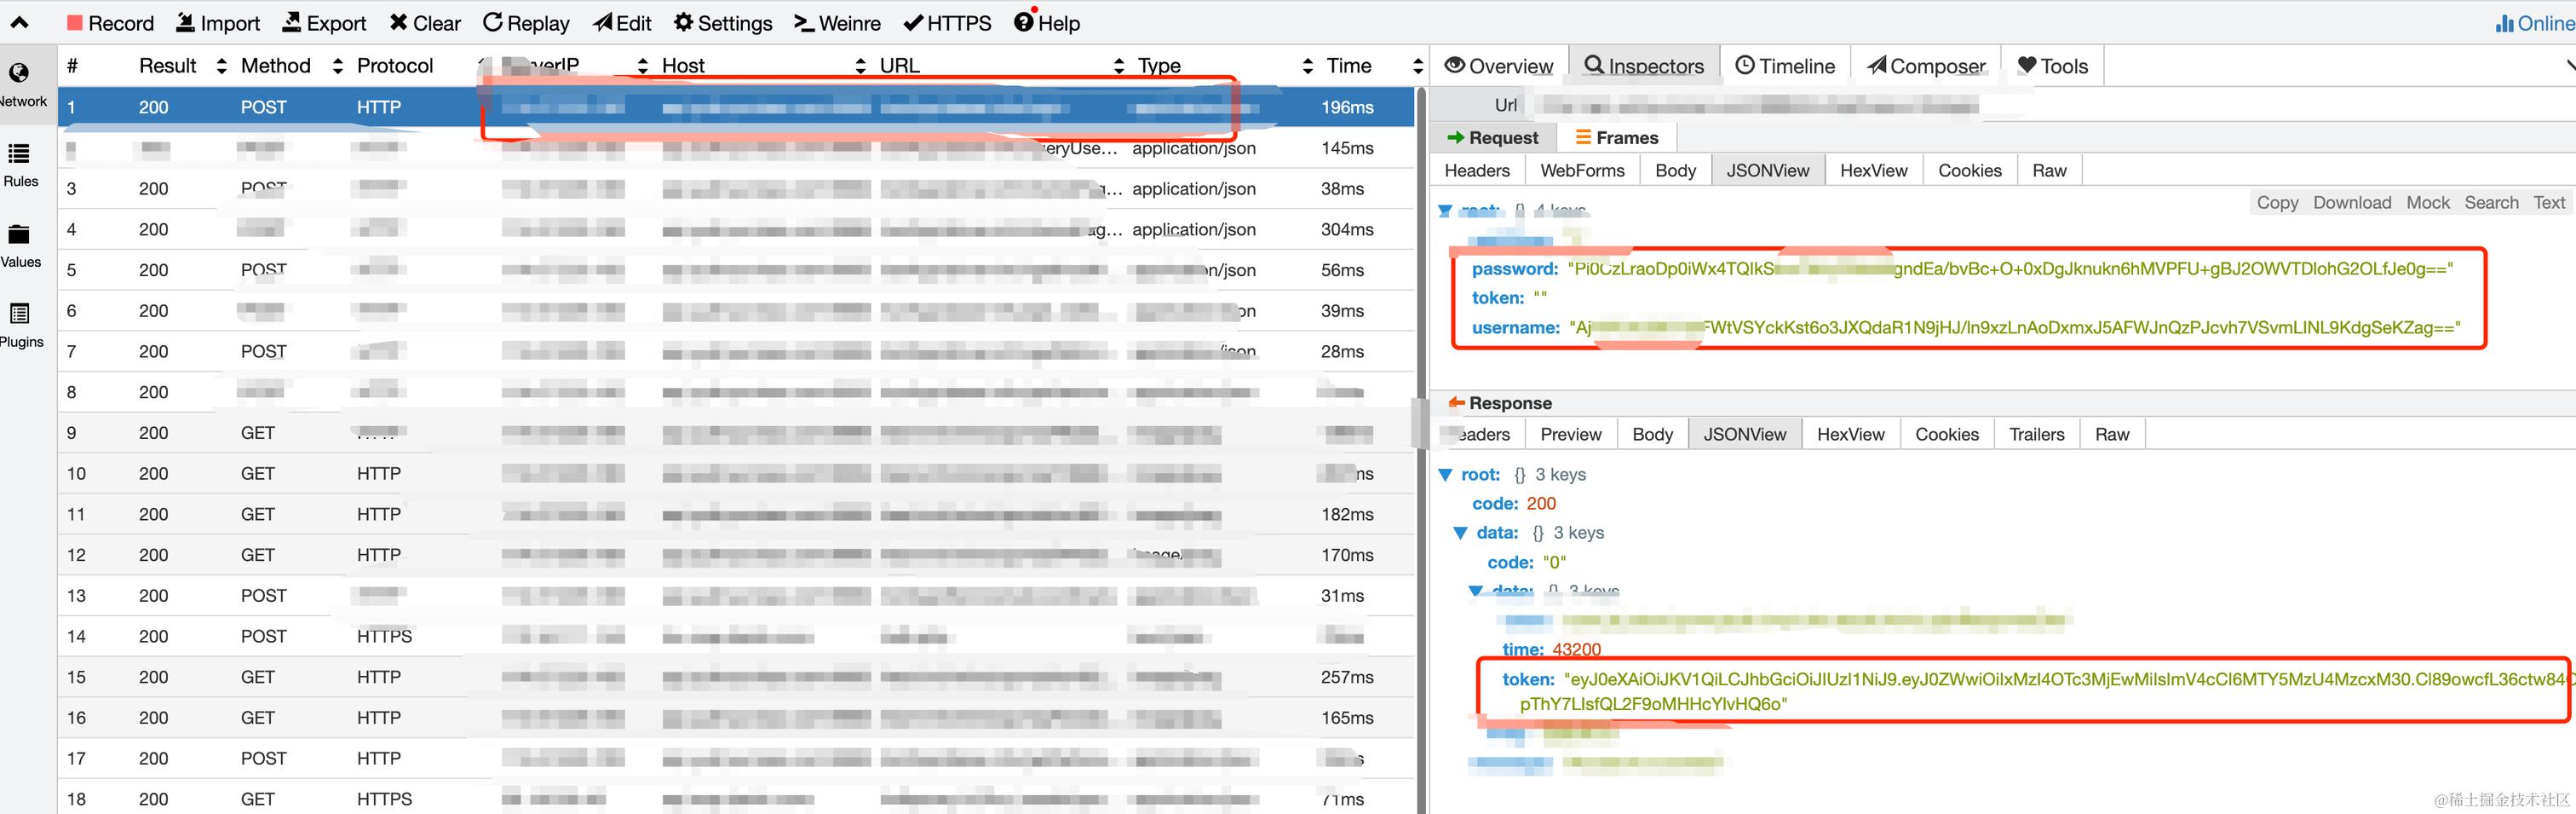The height and width of the screenshot is (814, 2576).
Task: Click the Edit toolbar button
Action: click(622, 22)
